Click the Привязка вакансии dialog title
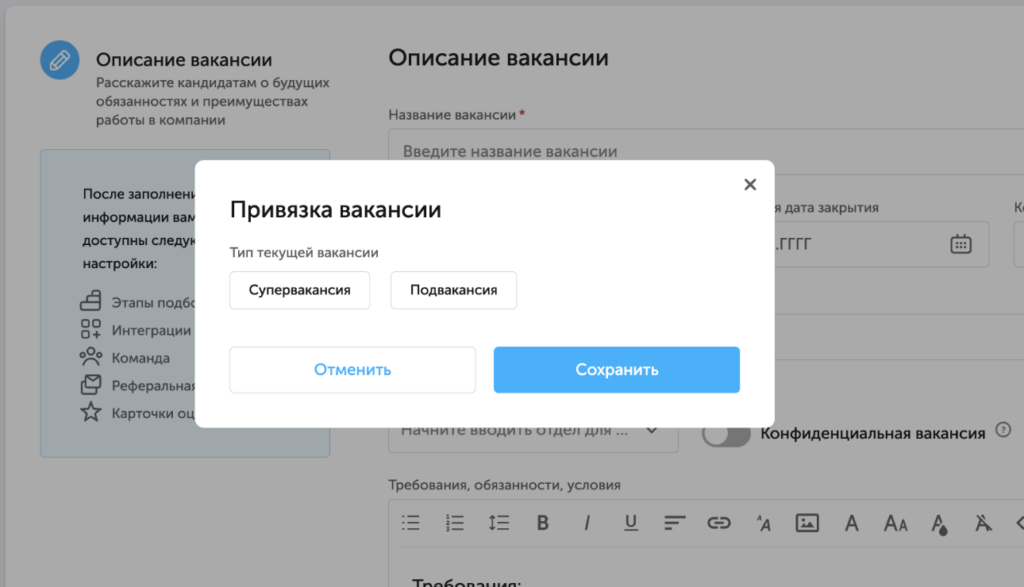Image resolution: width=1024 pixels, height=587 pixels. [336, 210]
